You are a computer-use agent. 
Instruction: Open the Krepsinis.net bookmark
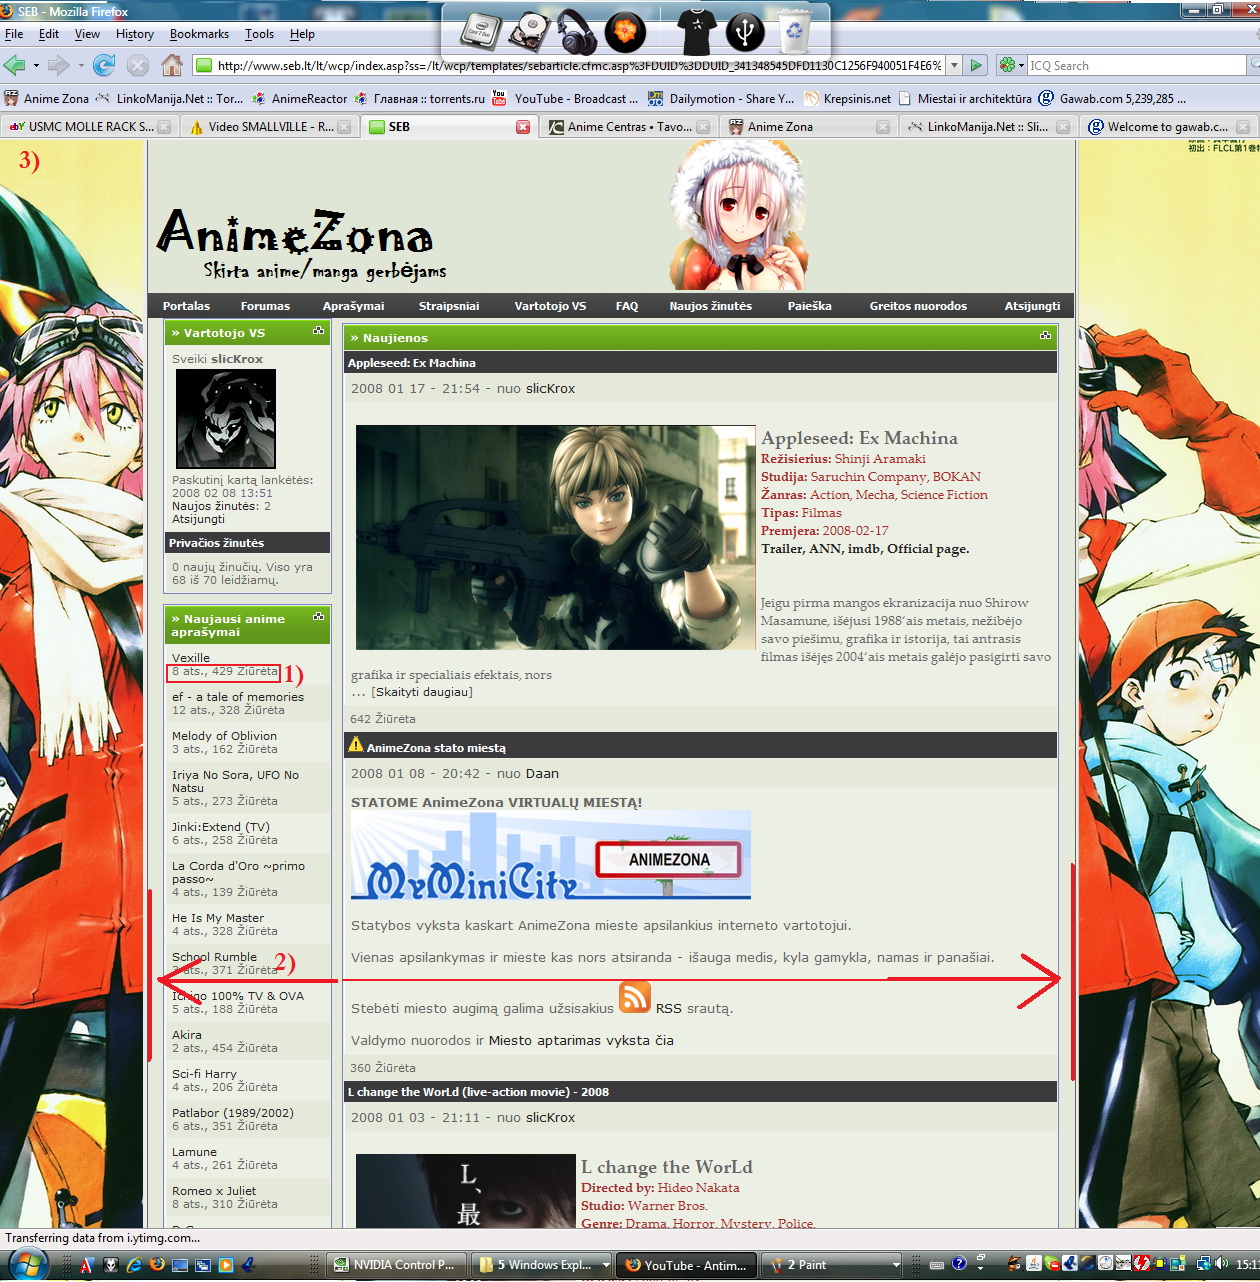(x=848, y=98)
